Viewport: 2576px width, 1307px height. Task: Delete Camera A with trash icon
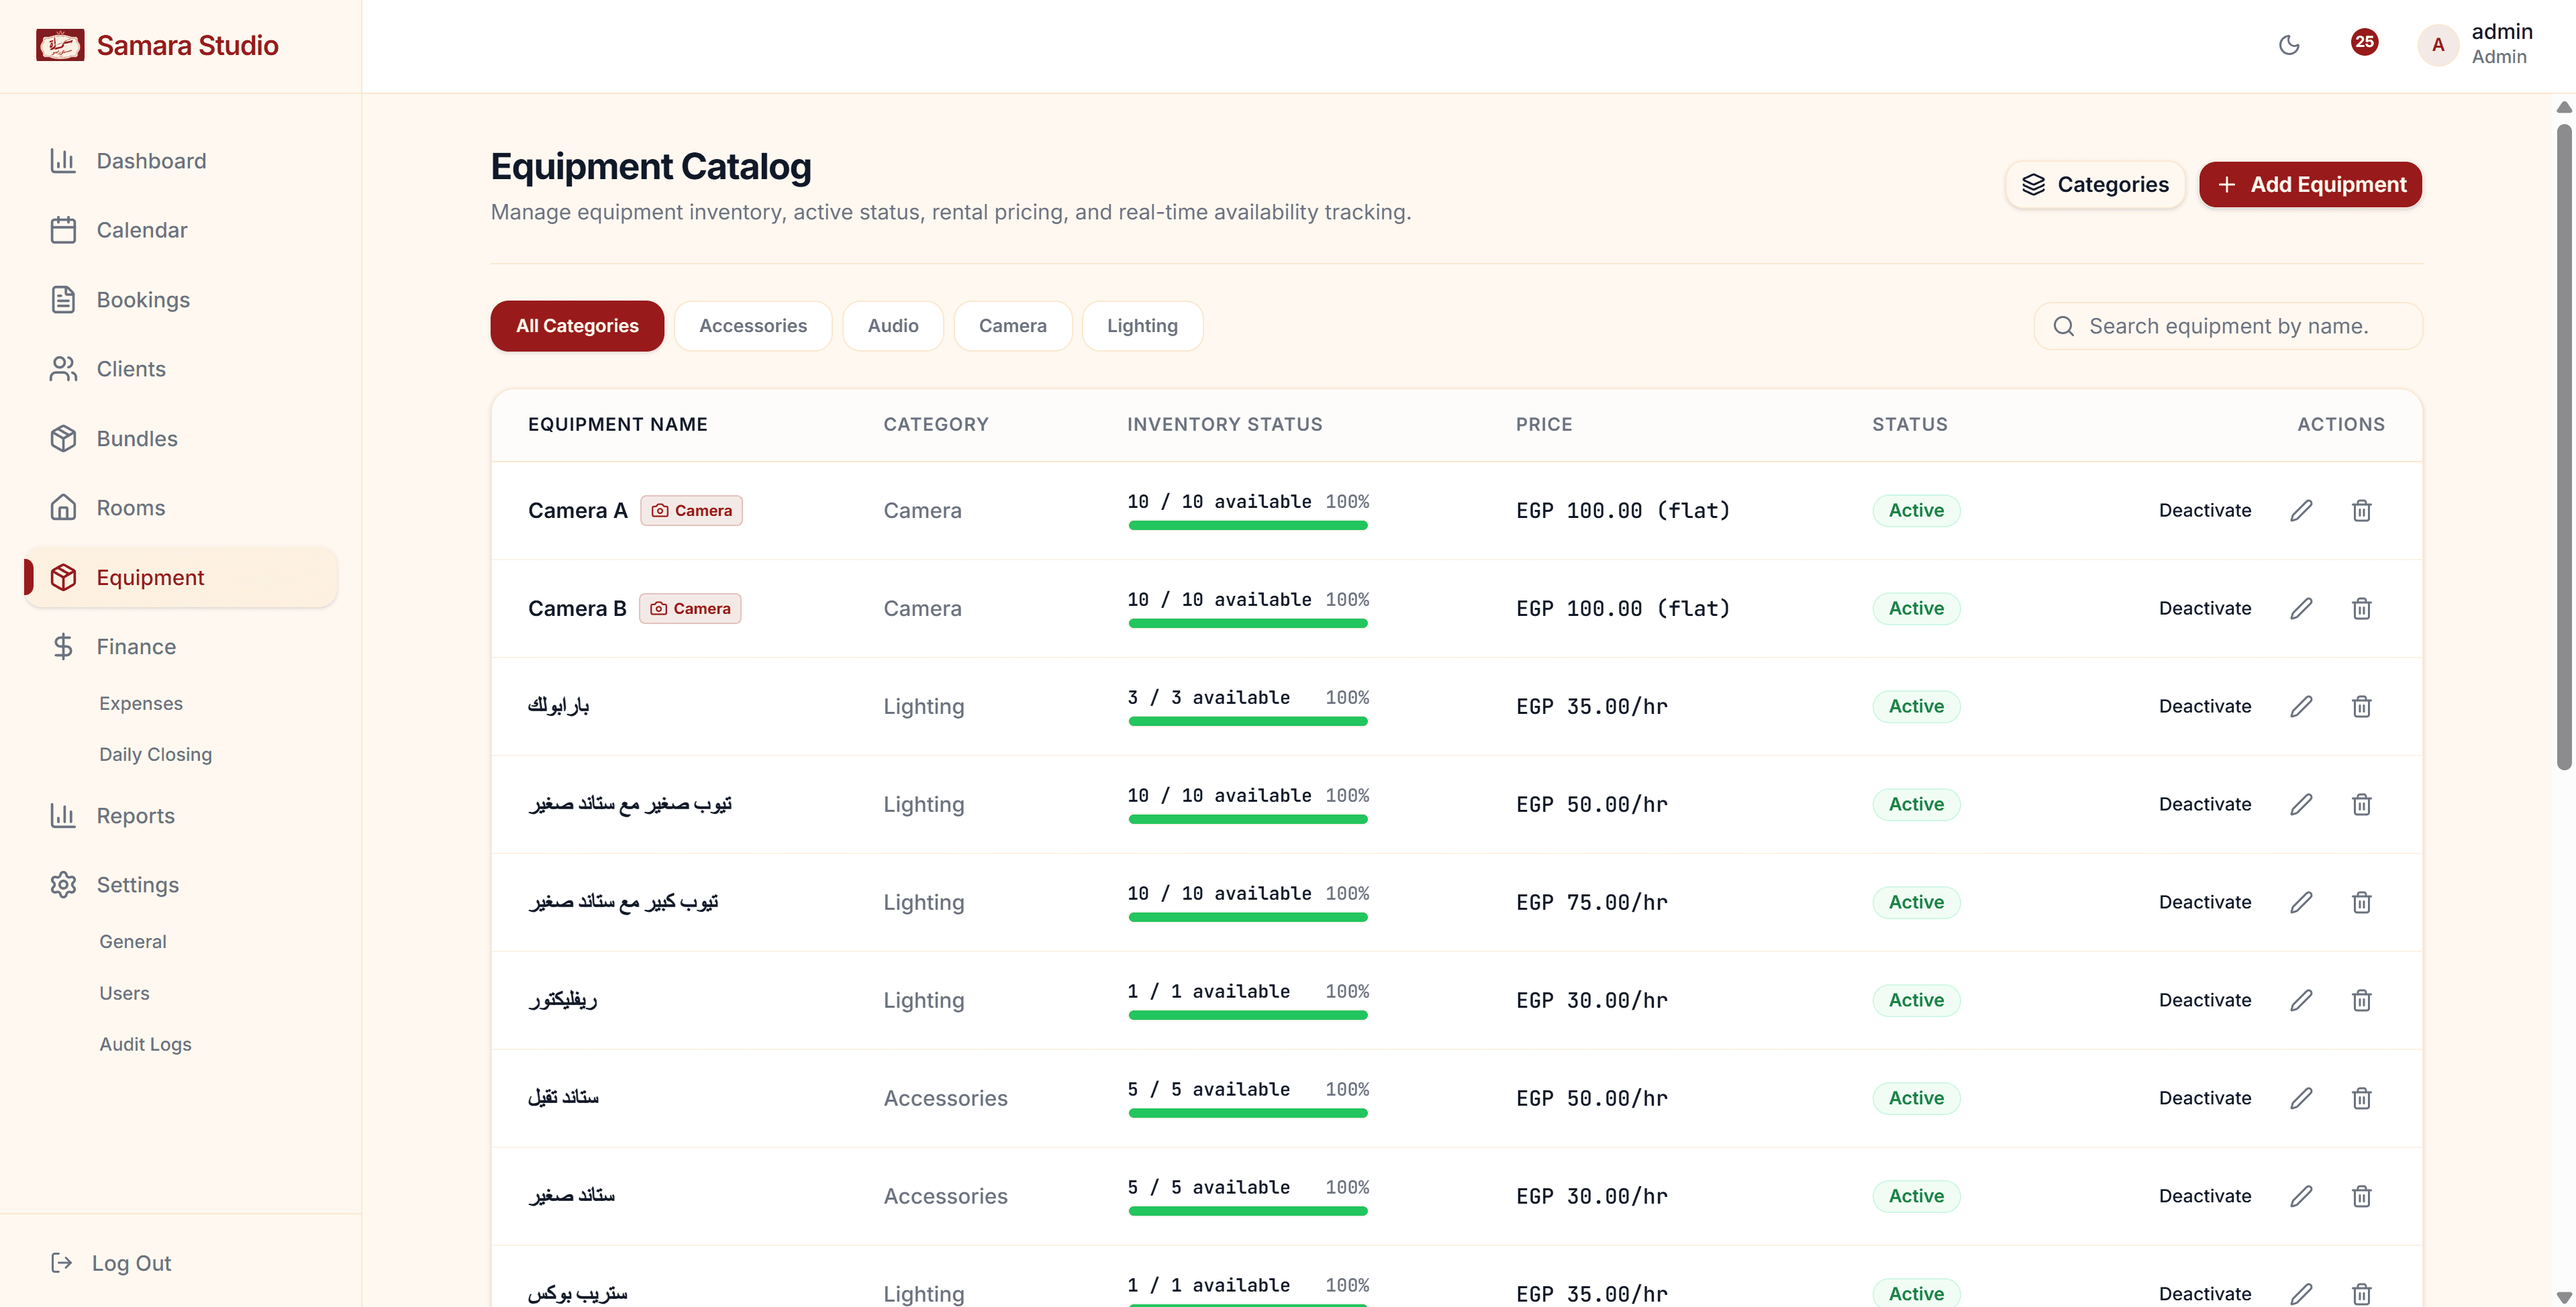2361,511
